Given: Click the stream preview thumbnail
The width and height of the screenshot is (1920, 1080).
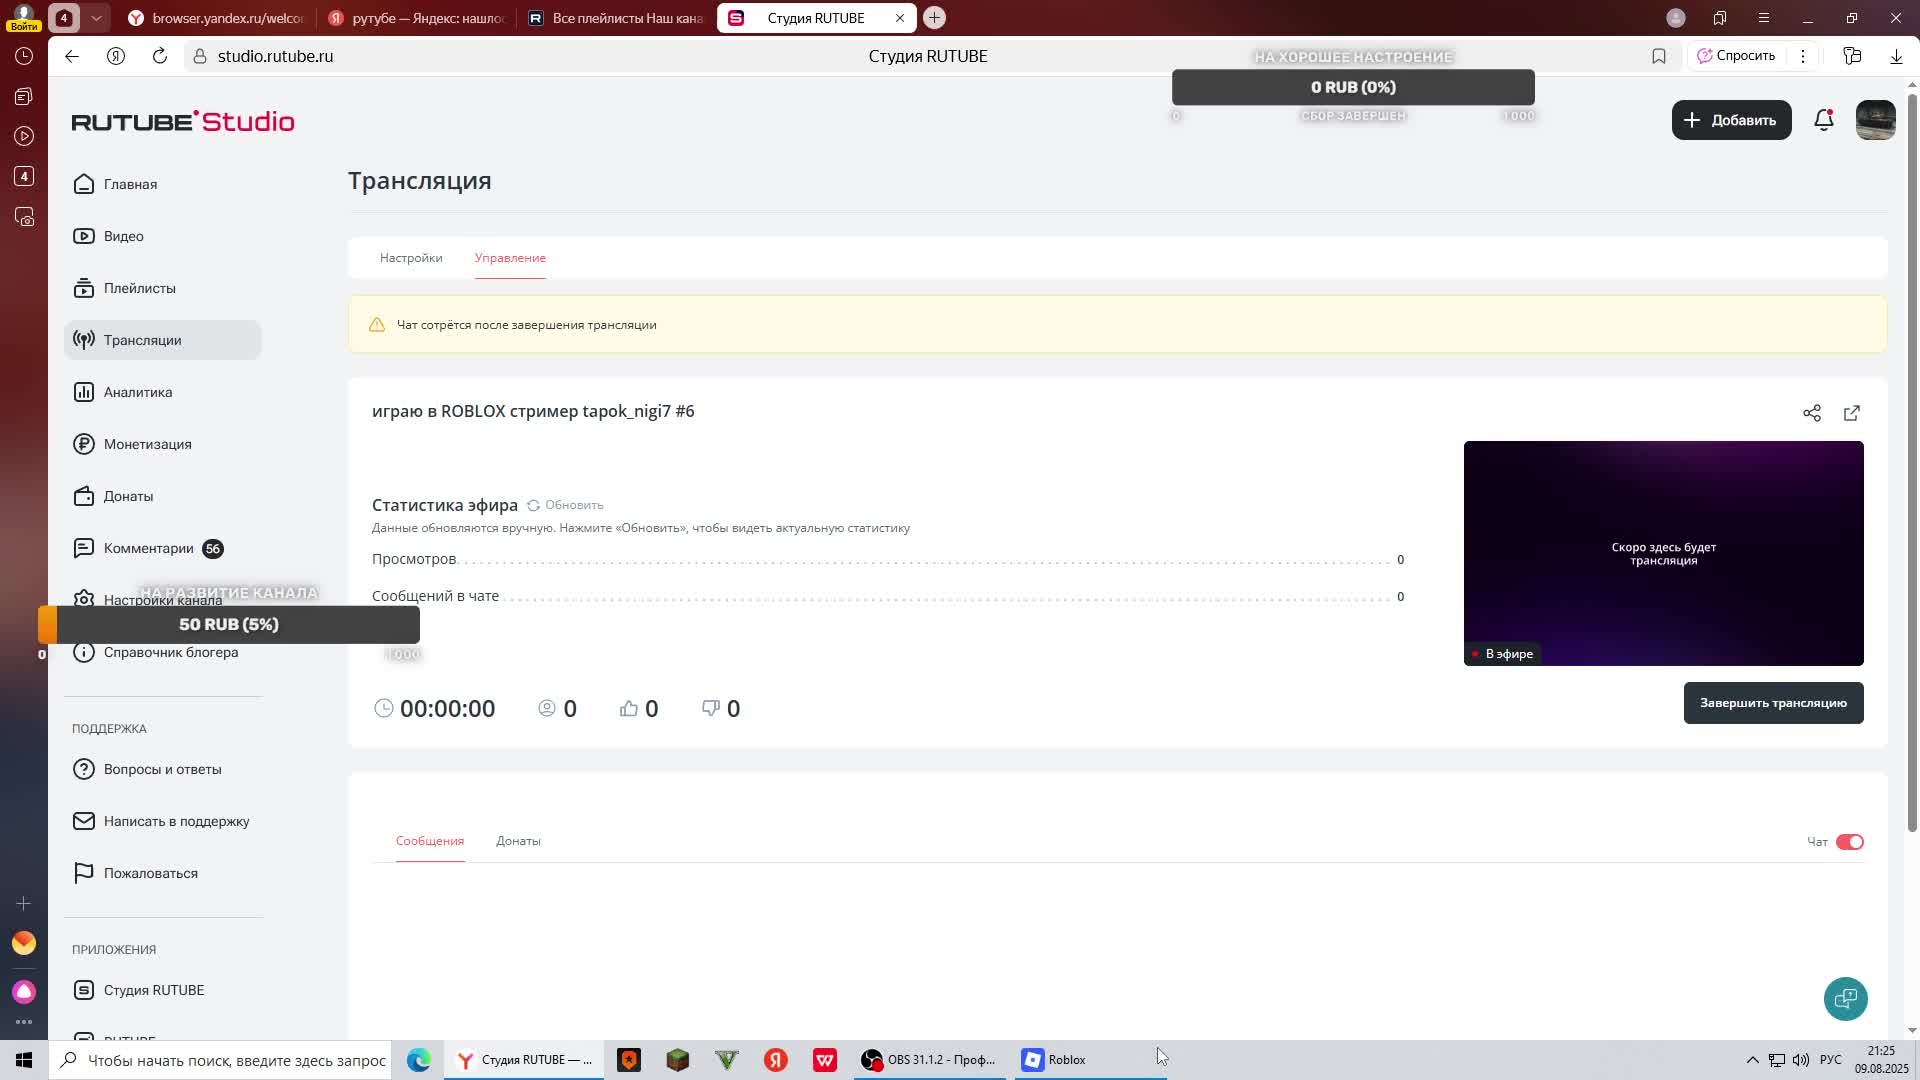Looking at the screenshot, I should (x=1662, y=553).
